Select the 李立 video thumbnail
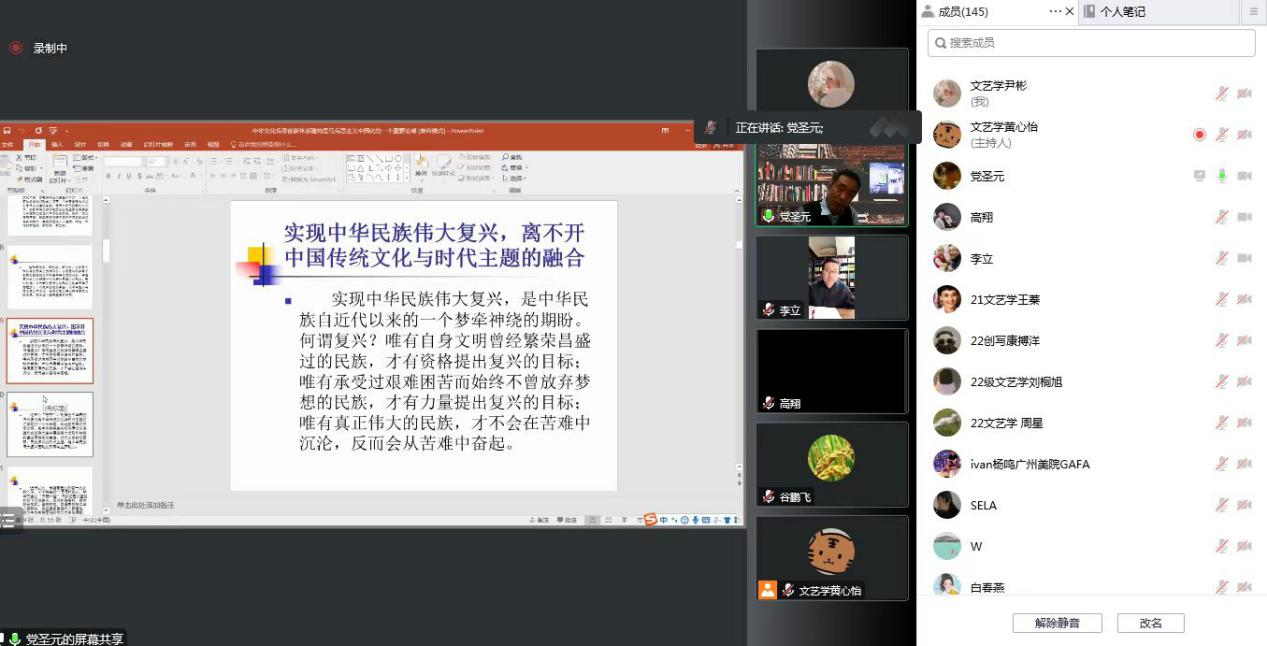1267x646 pixels. [x=831, y=277]
